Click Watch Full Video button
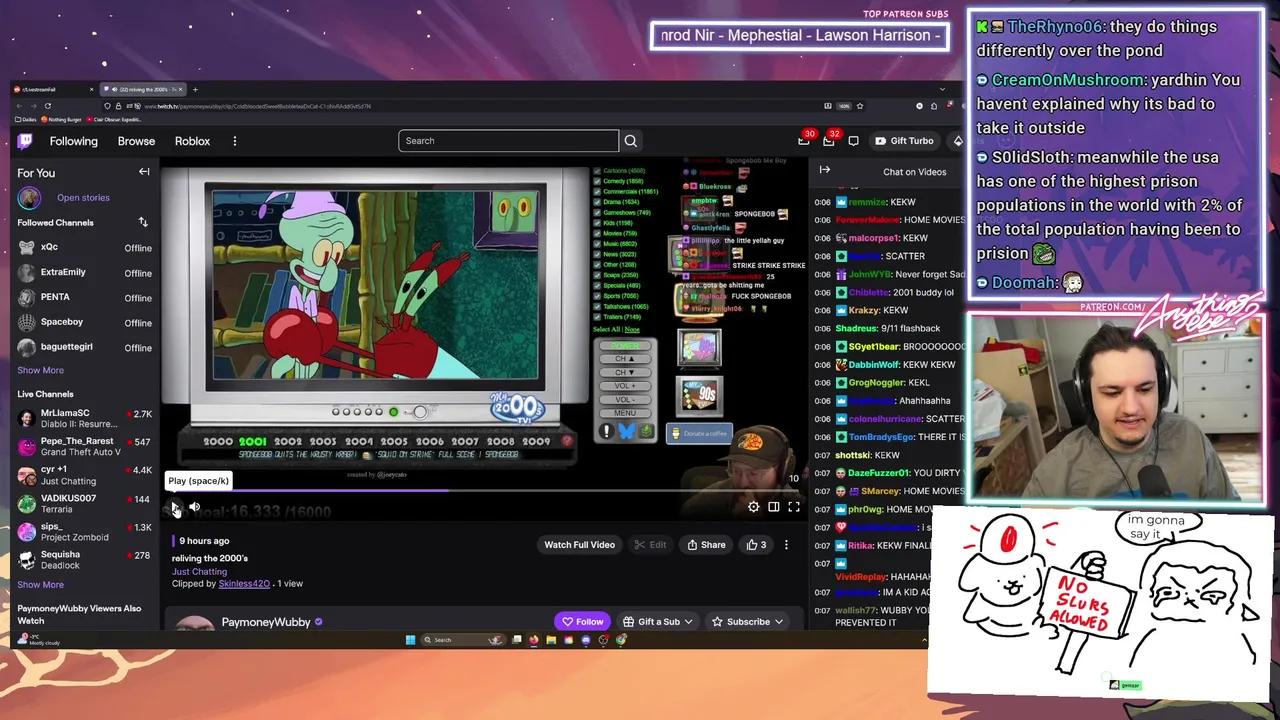Image resolution: width=1280 pixels, height=720 pixels. (x=579, y=545)
